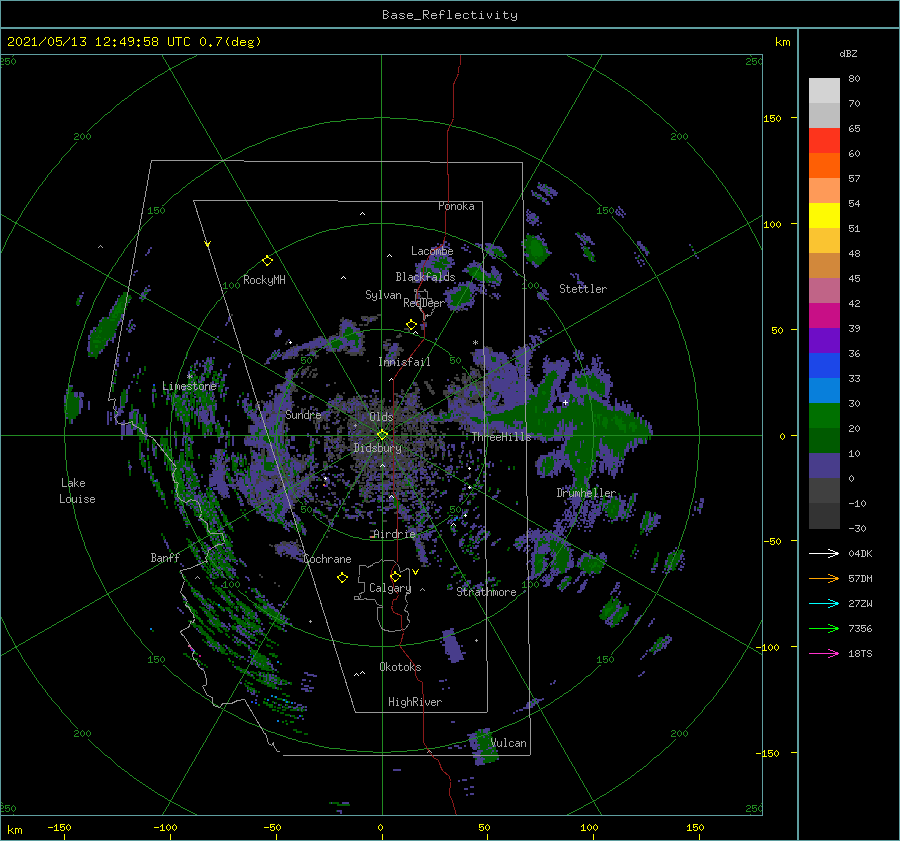
Task: Click the Banff label
Action: [x=165, y=558]
